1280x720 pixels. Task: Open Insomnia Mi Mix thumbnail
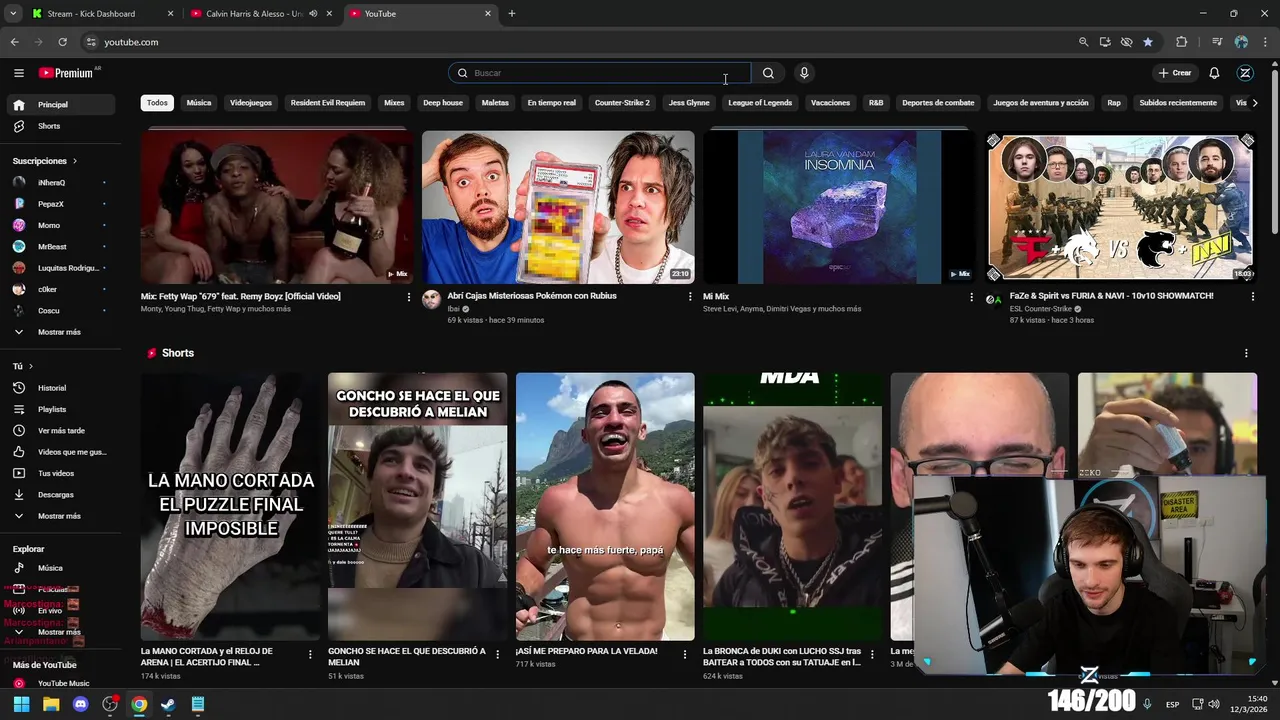(x=839, y=207)
